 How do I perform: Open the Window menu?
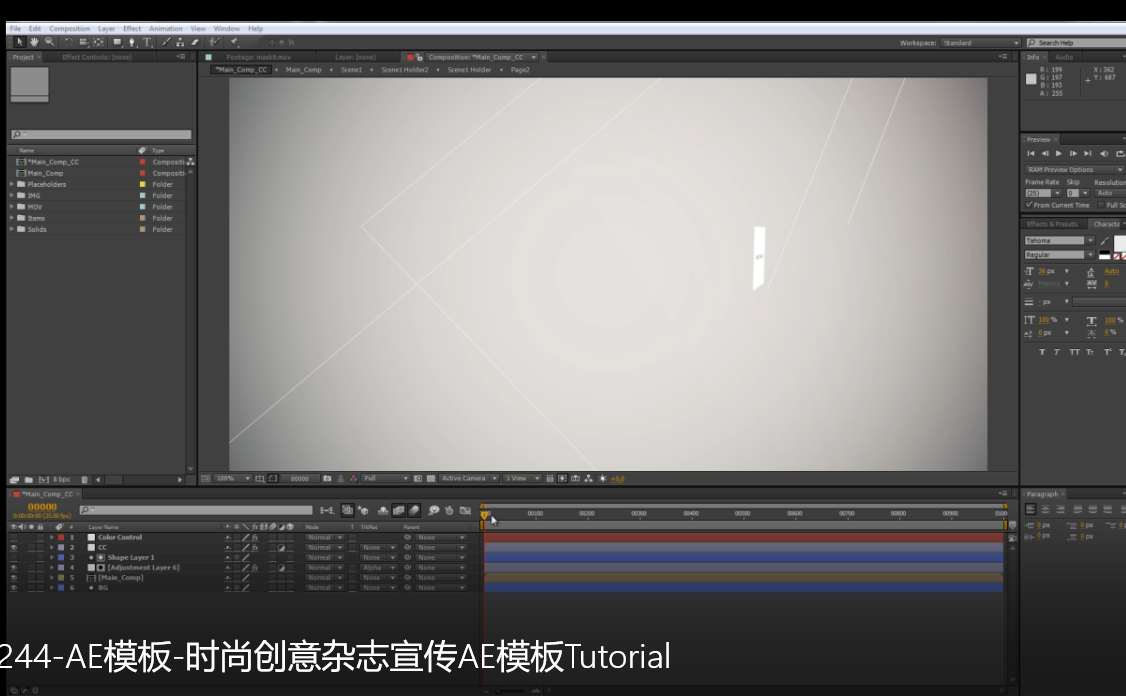[x=226, y=29]
